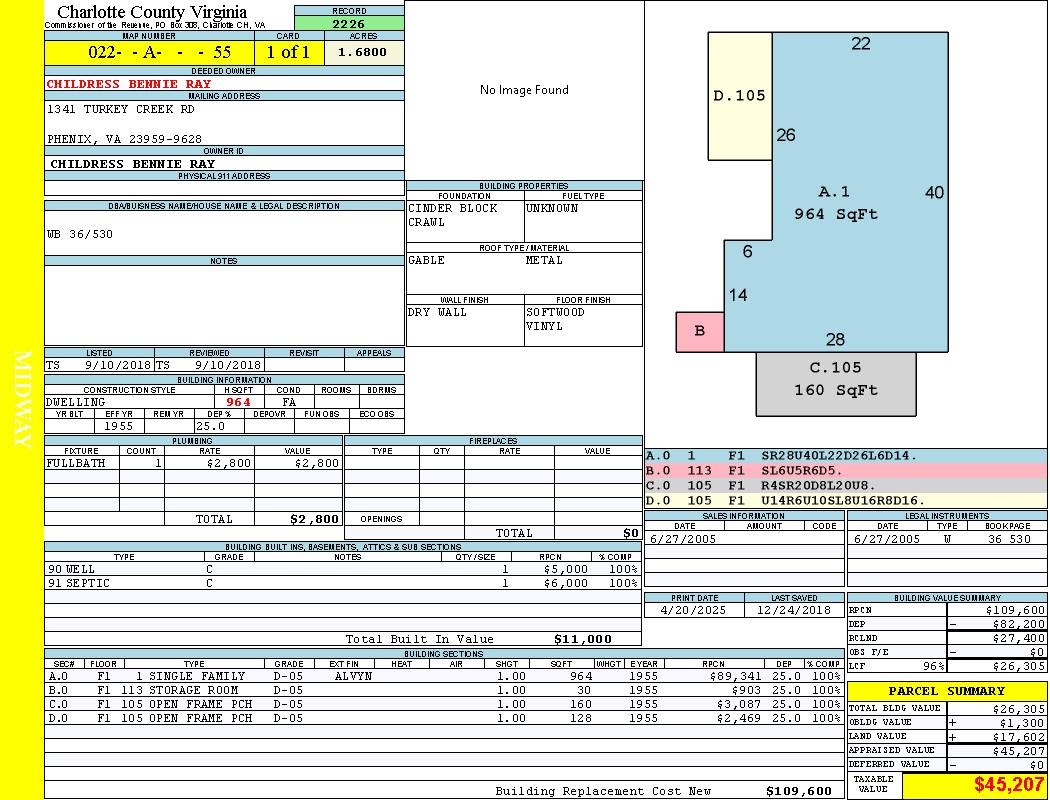Click the "1 of 1" card indicator

(x=288, y=53)
